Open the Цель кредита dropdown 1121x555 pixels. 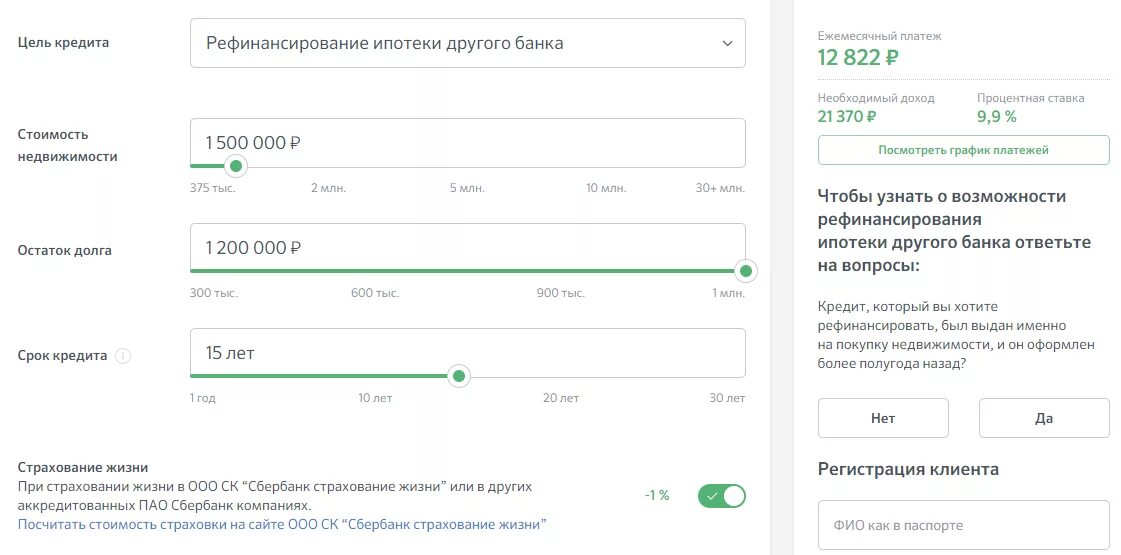[x=467, y=43]
